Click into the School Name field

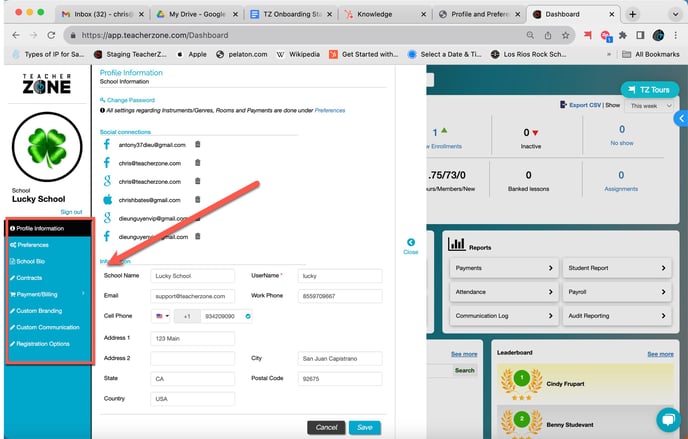pos(191,275)
